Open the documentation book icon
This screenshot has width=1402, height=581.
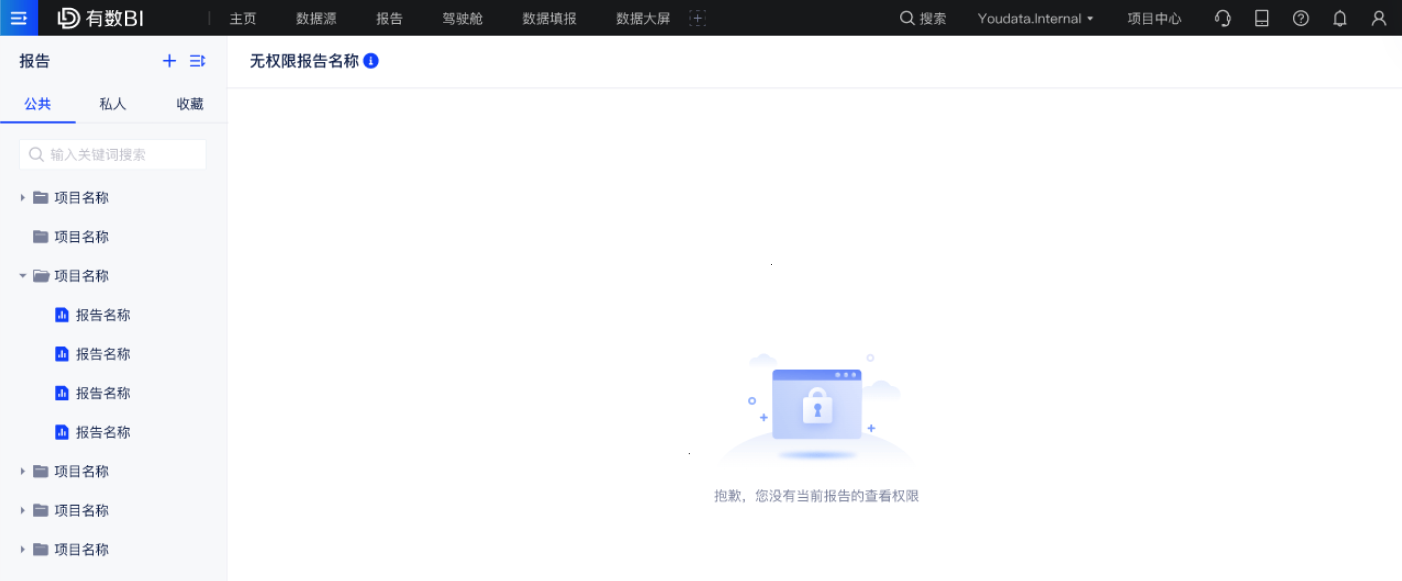click(1262, 18)
